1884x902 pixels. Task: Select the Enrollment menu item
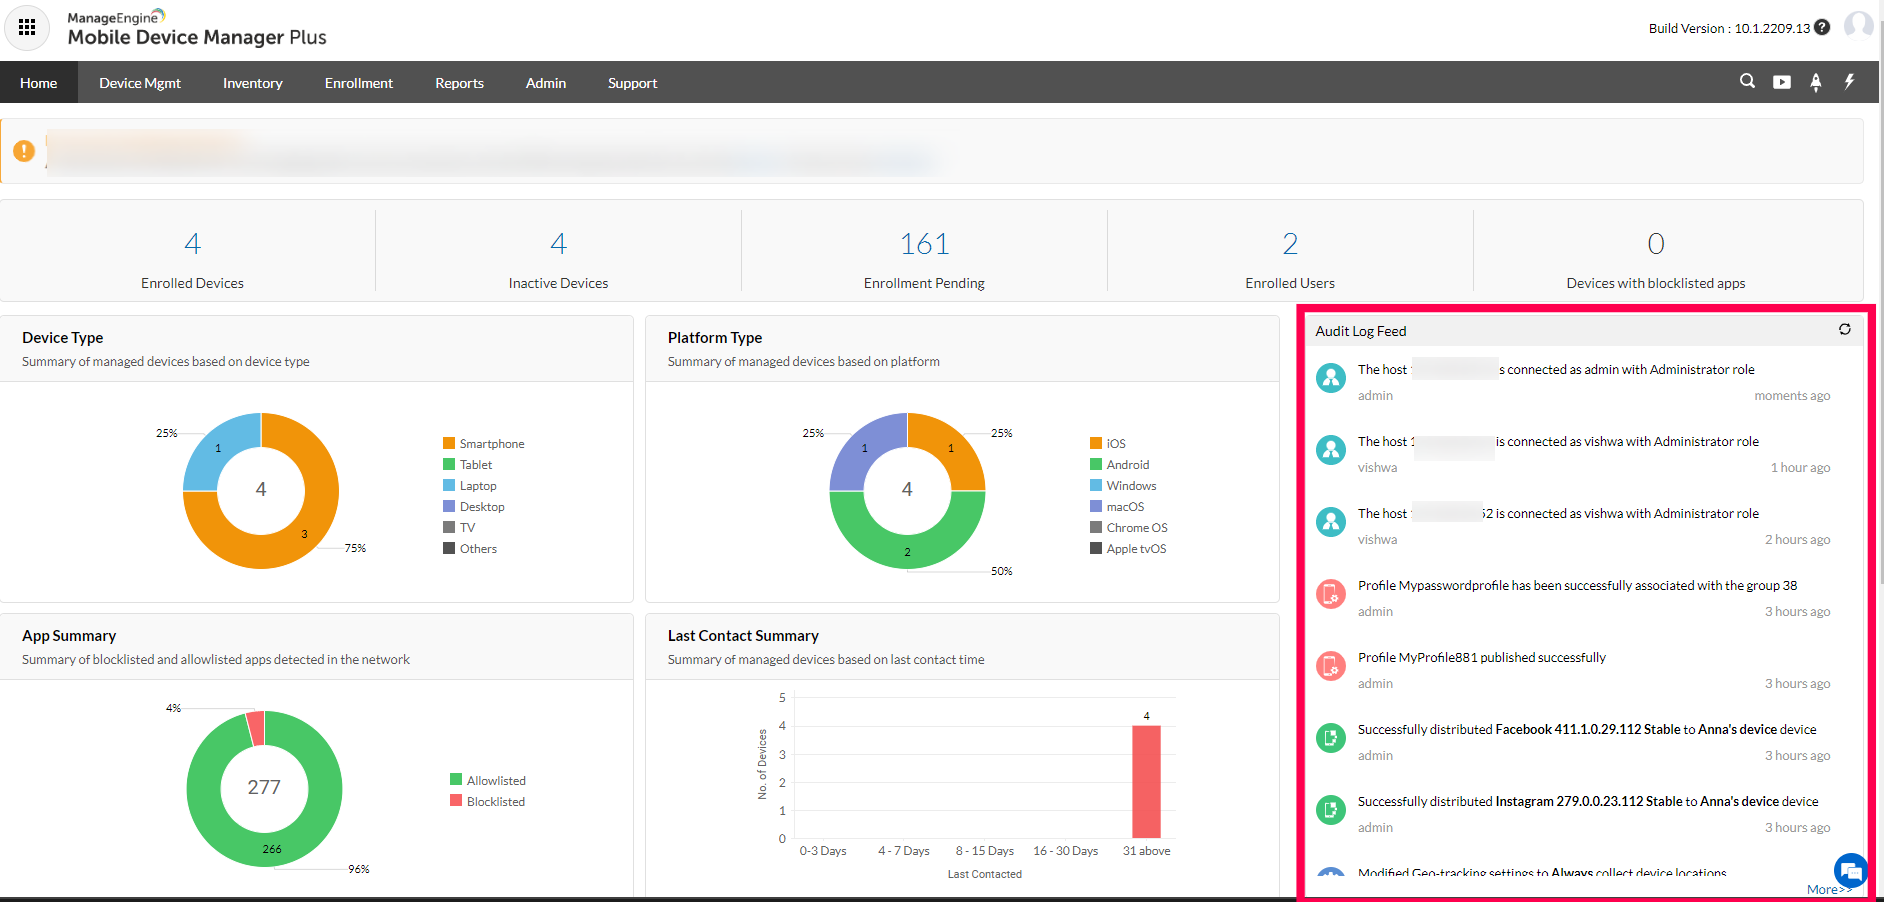point(358,82)
